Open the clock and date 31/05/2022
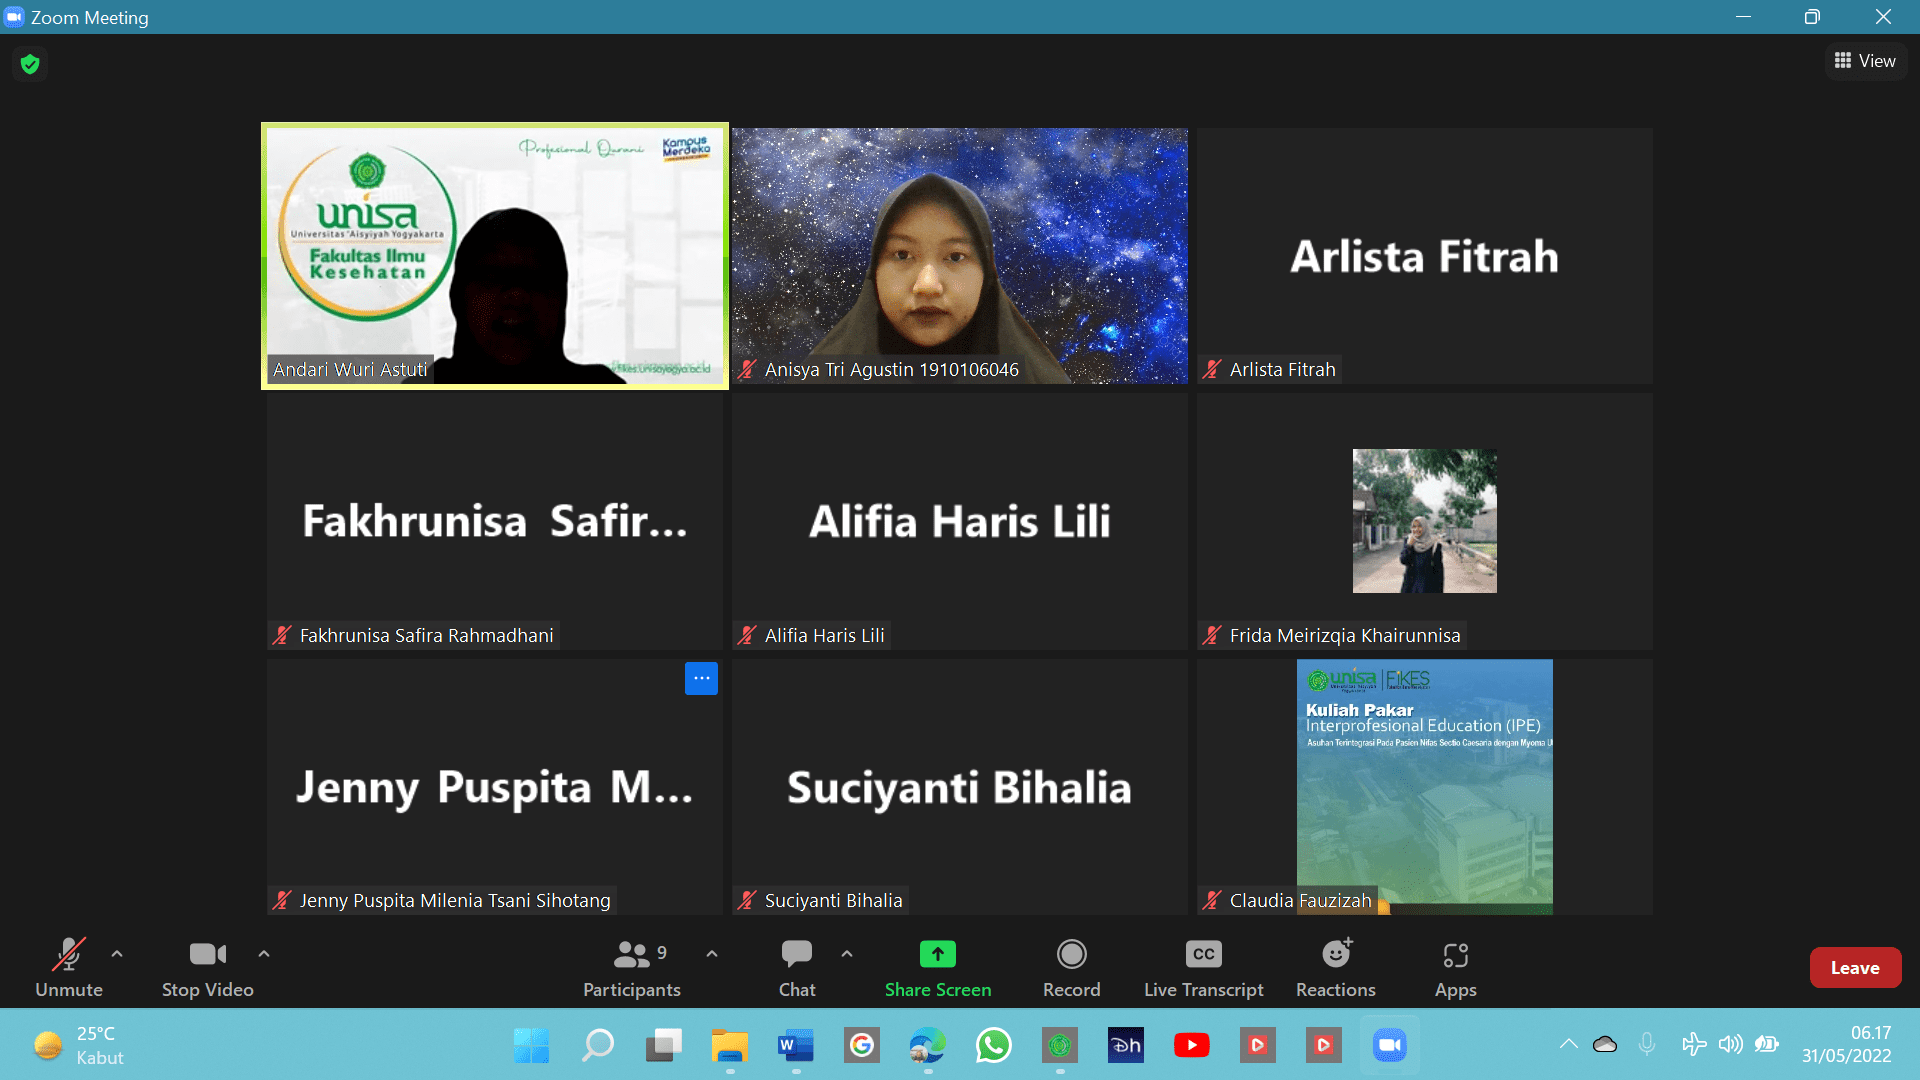The width and height of the screenshot is (1920, 1080). tap(1847, 1044)
